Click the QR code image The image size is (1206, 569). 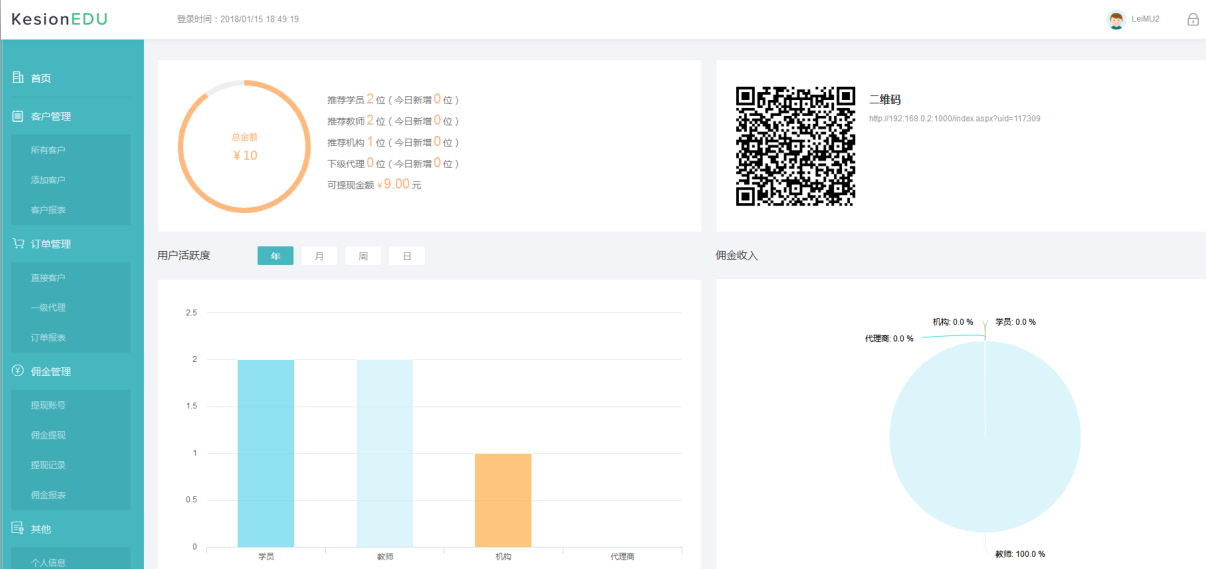tap(795, 146)
